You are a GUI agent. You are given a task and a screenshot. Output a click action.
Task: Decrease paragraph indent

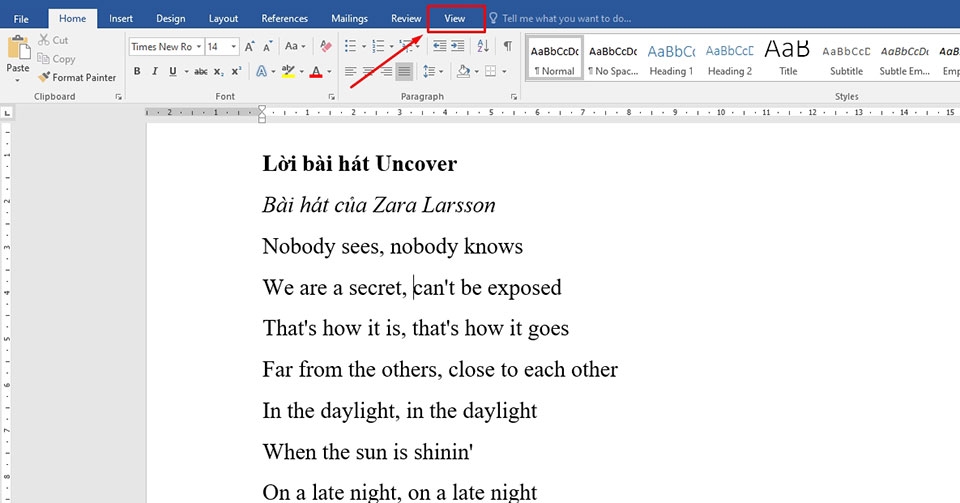click(440, 46)
